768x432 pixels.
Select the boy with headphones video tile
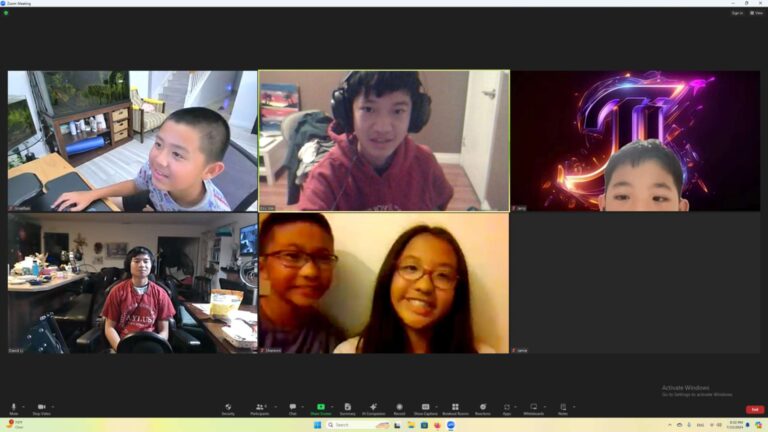384,141
